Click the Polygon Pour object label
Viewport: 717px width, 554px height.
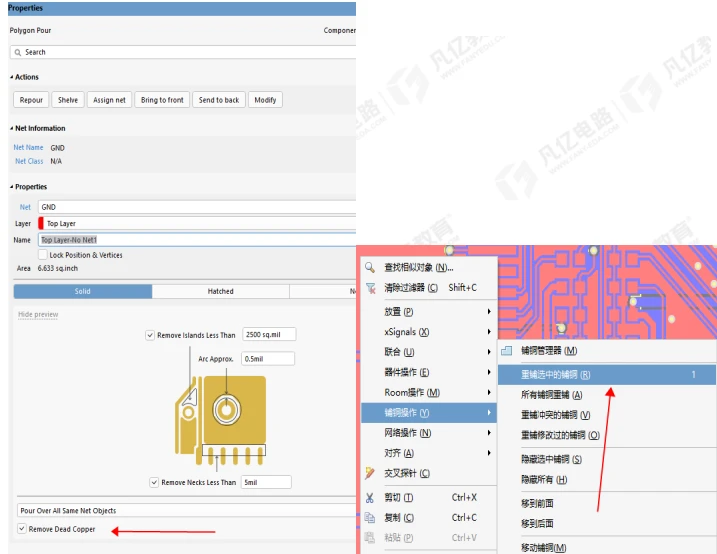[x=30, y=30]
